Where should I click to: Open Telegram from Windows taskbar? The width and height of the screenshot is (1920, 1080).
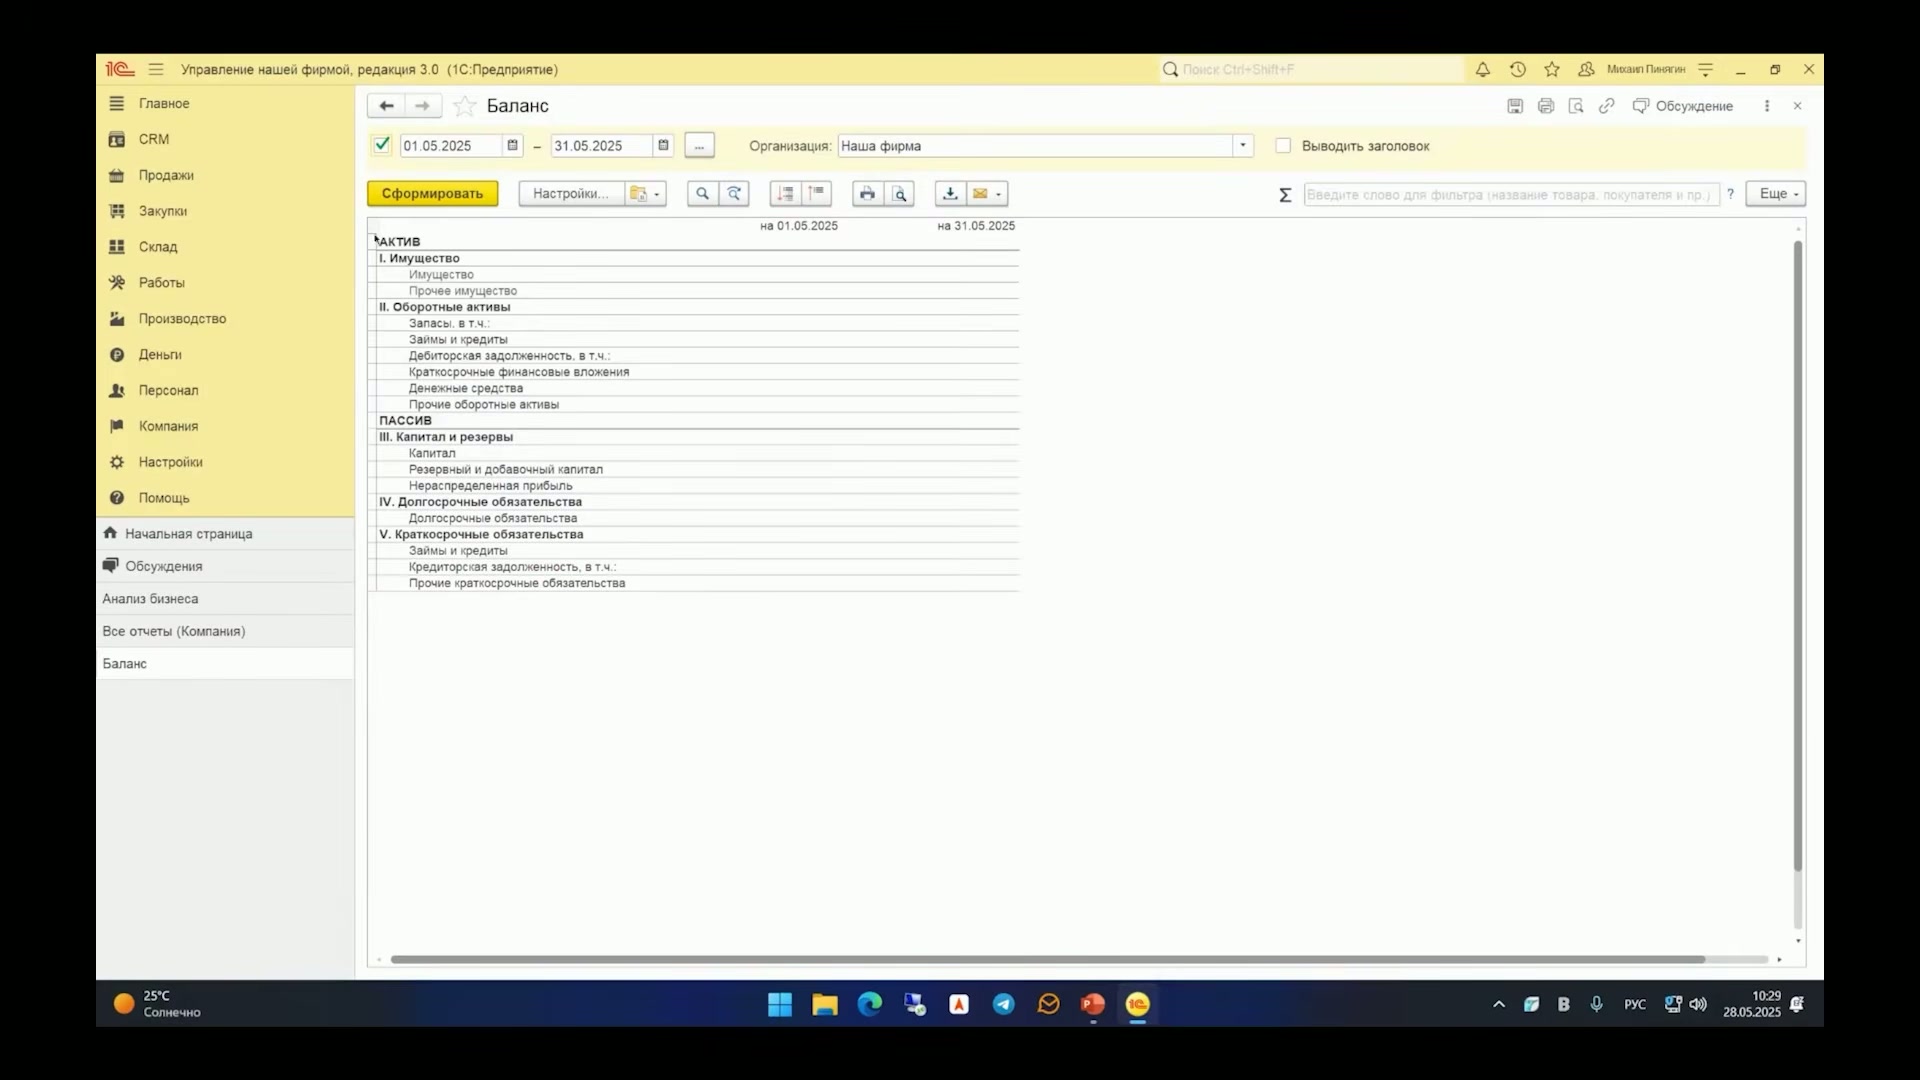1003,1004
